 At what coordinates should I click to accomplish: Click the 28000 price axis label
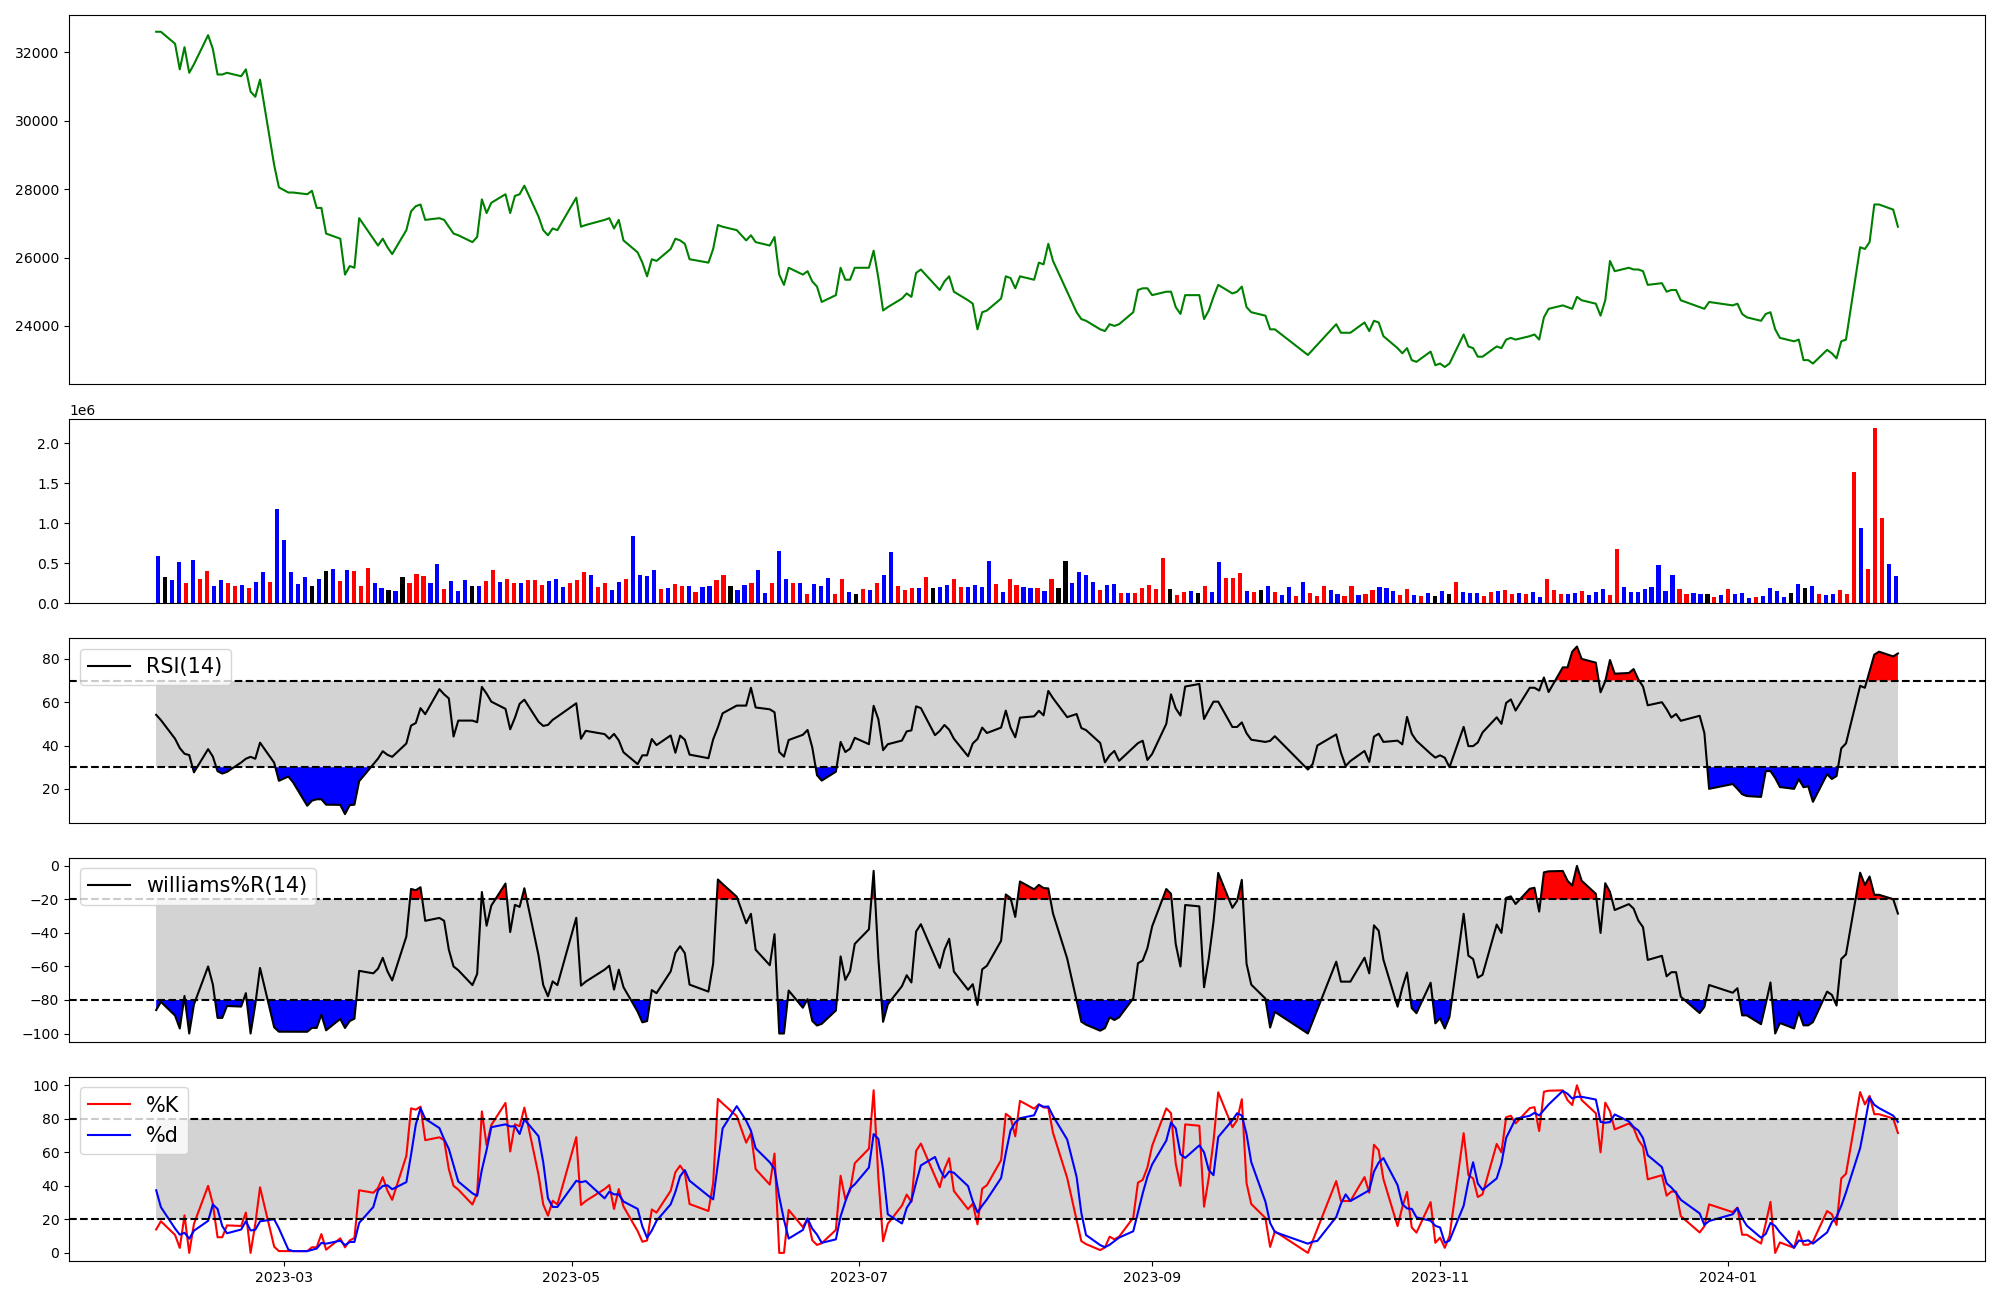click(38, 190)
